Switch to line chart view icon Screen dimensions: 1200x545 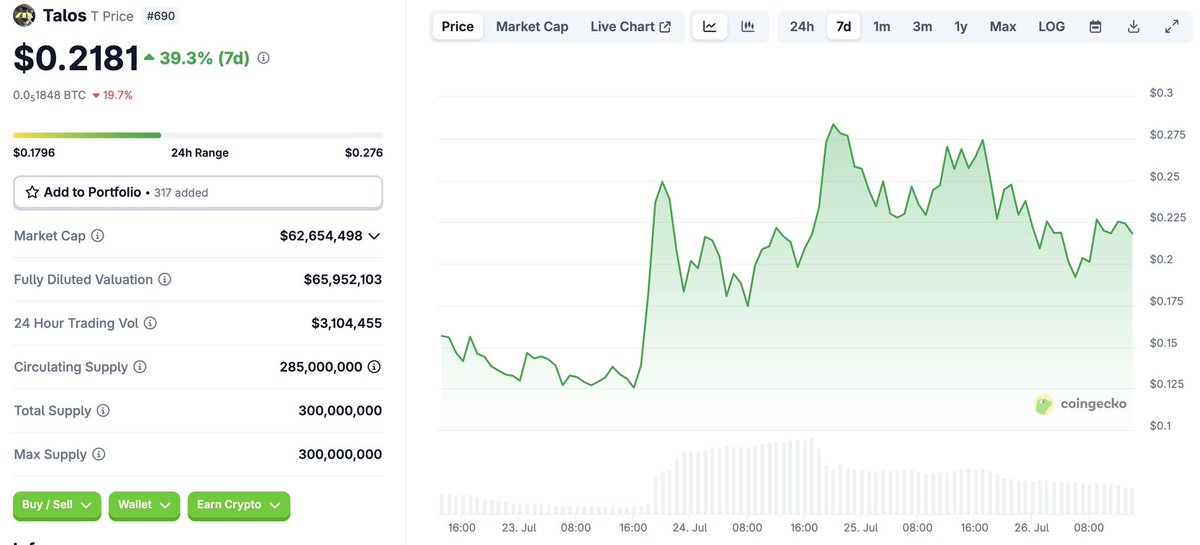710,27
